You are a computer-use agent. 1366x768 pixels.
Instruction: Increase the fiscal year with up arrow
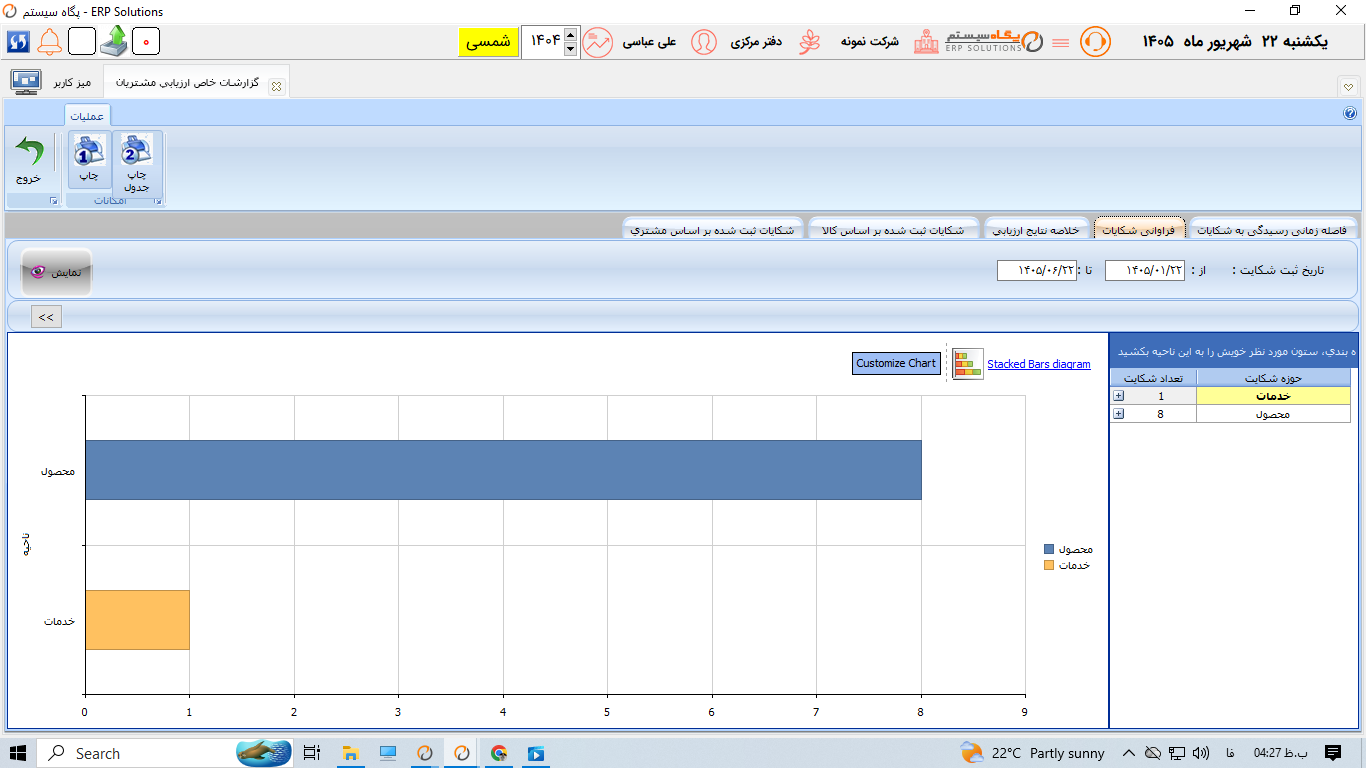570,35
